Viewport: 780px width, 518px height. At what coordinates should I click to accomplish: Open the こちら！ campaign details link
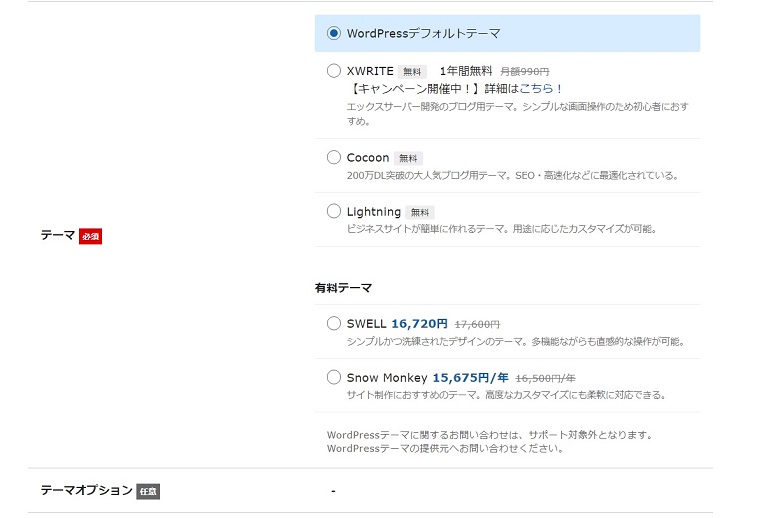coord(541,89)
